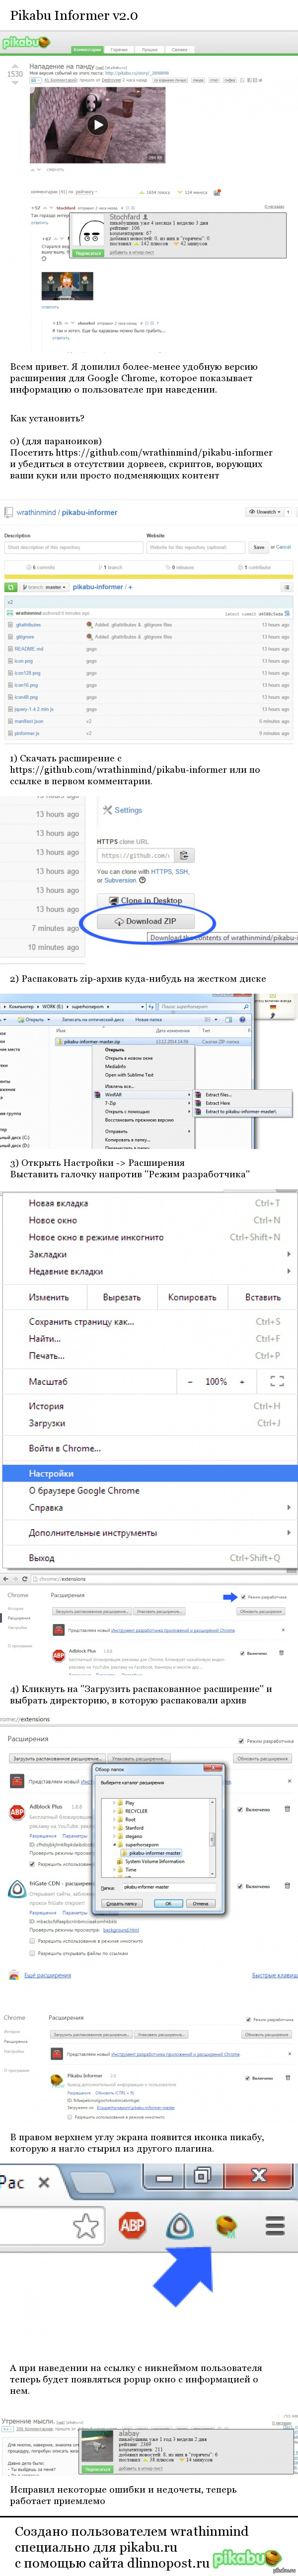Click the Вставить menu button
The width and height of the screenshot is (298, 2576).
[262, 1297]
